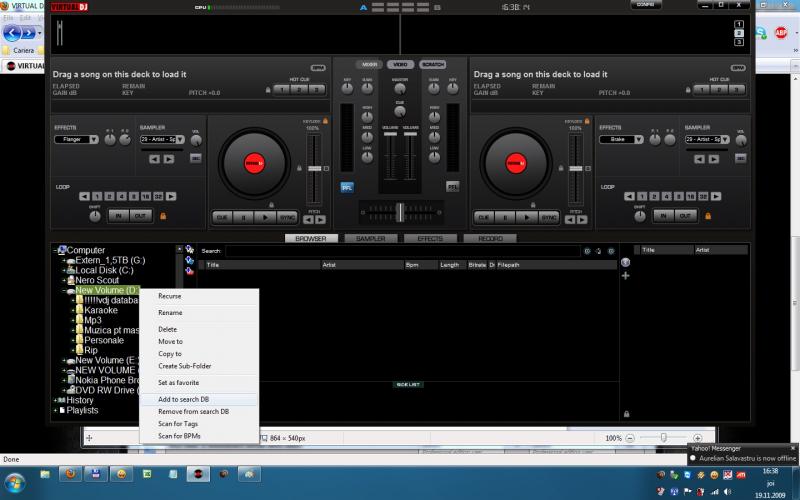The image size is (800, 500).
Task: Click the left turntable red center label
Action: pos(254,162)
